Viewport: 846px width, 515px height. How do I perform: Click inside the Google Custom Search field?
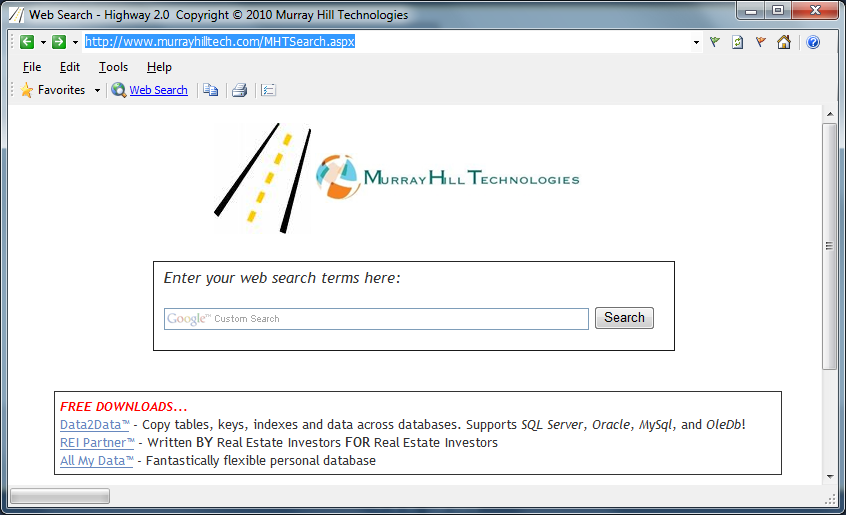(400, 319)
